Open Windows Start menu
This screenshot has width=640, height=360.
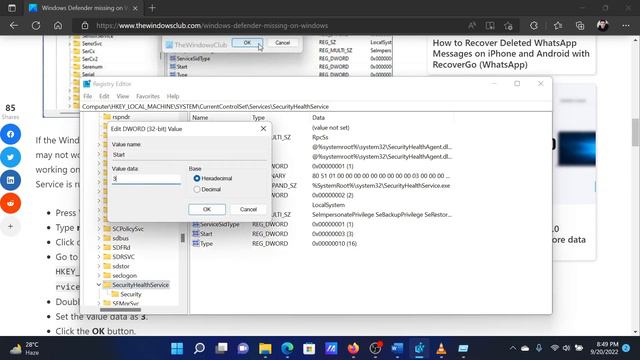pos(177,348)
